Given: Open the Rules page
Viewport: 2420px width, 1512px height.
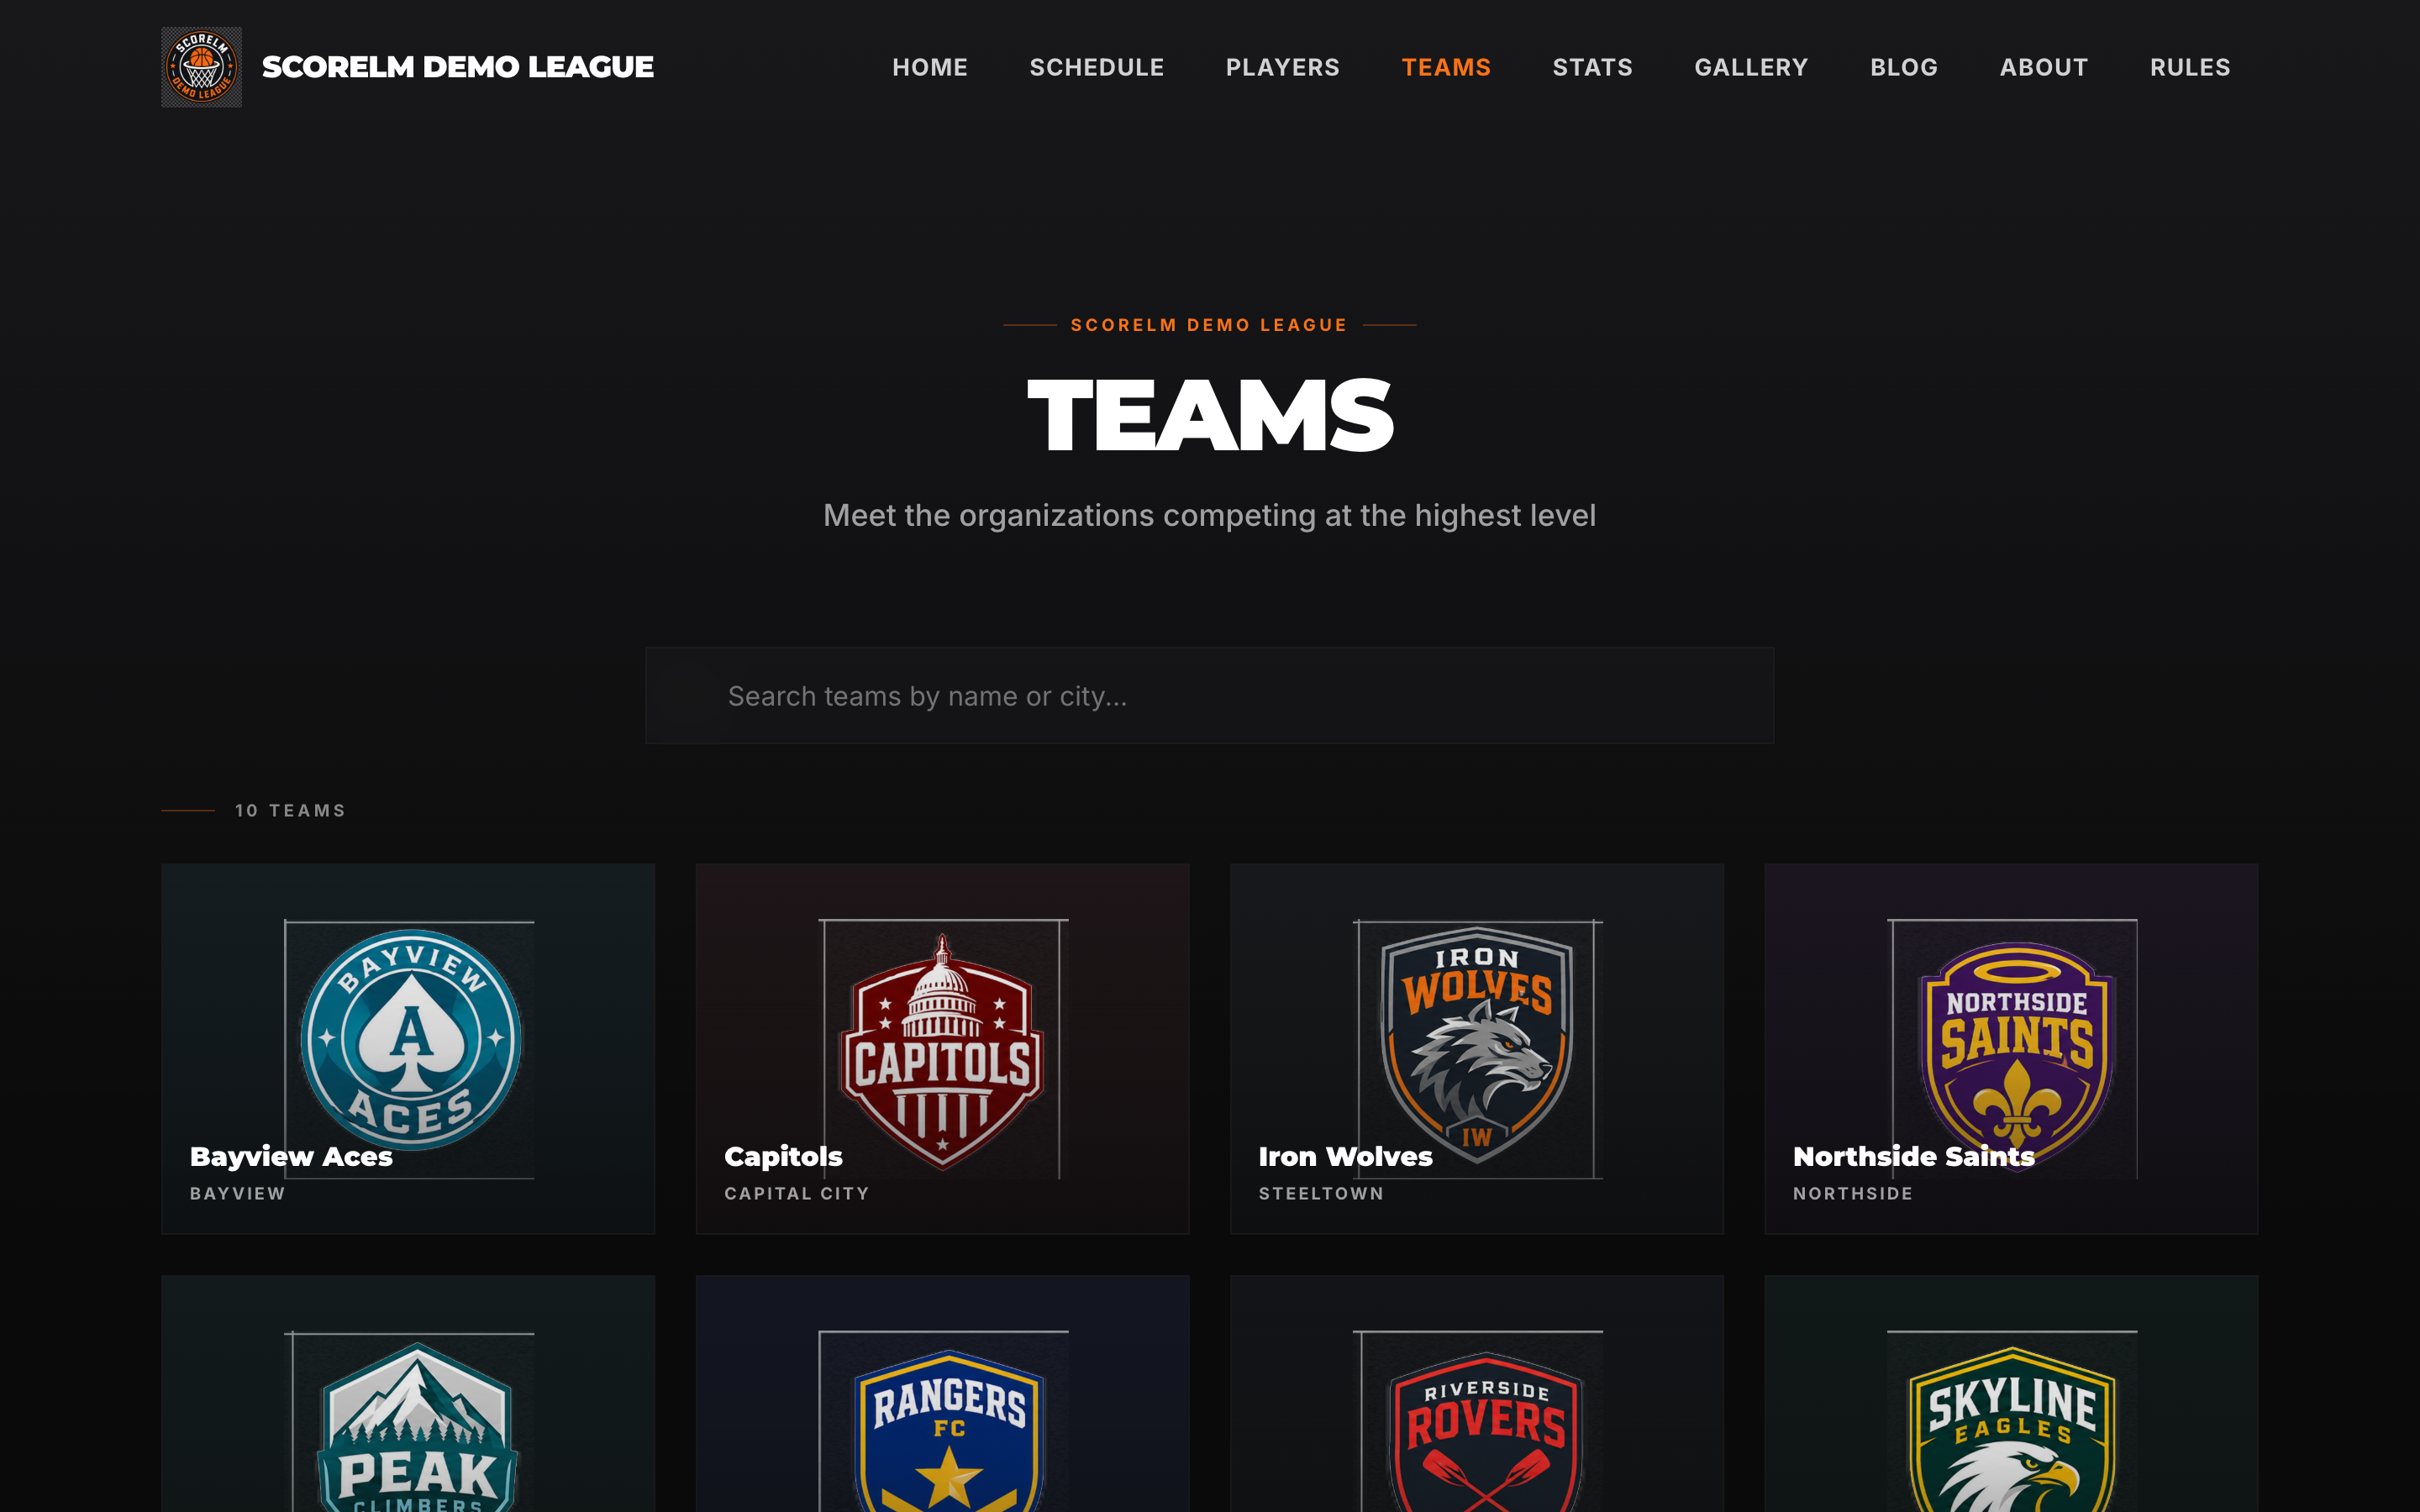Looking at the screenshot, I should point(2190,67).
